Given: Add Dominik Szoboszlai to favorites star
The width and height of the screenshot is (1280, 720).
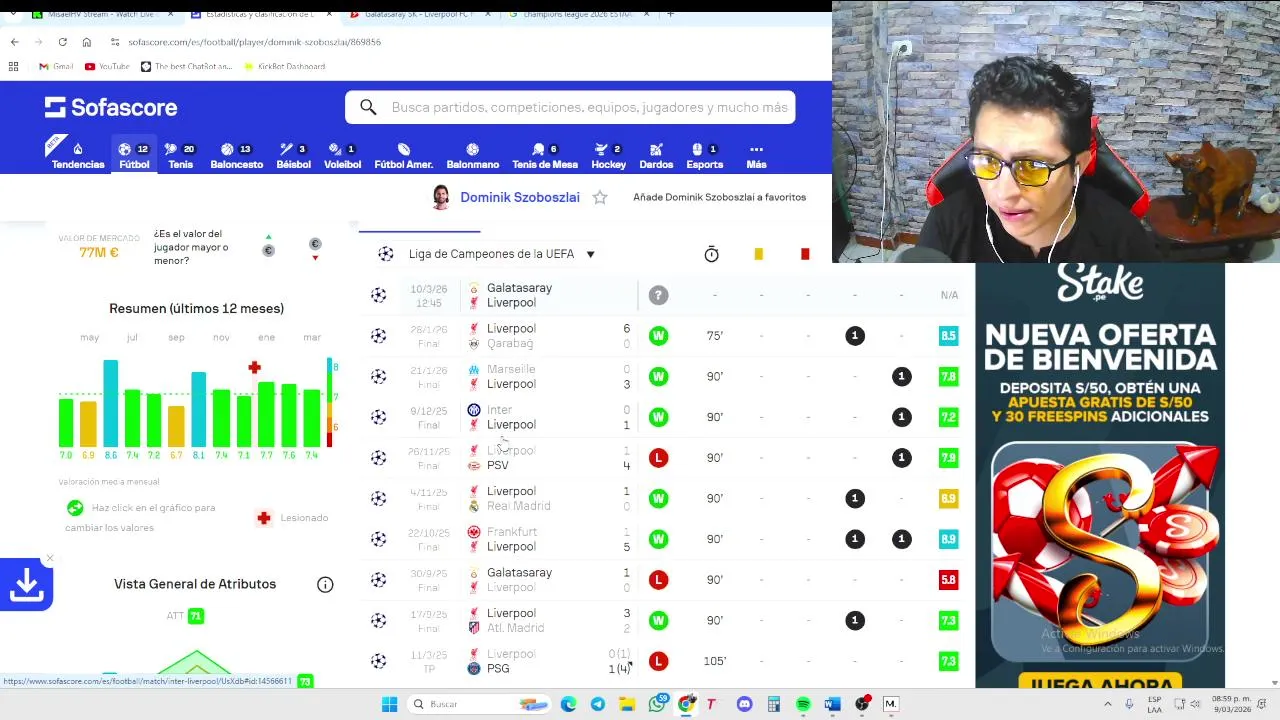Looking at the screenshot, I should [x=600, y=197].
